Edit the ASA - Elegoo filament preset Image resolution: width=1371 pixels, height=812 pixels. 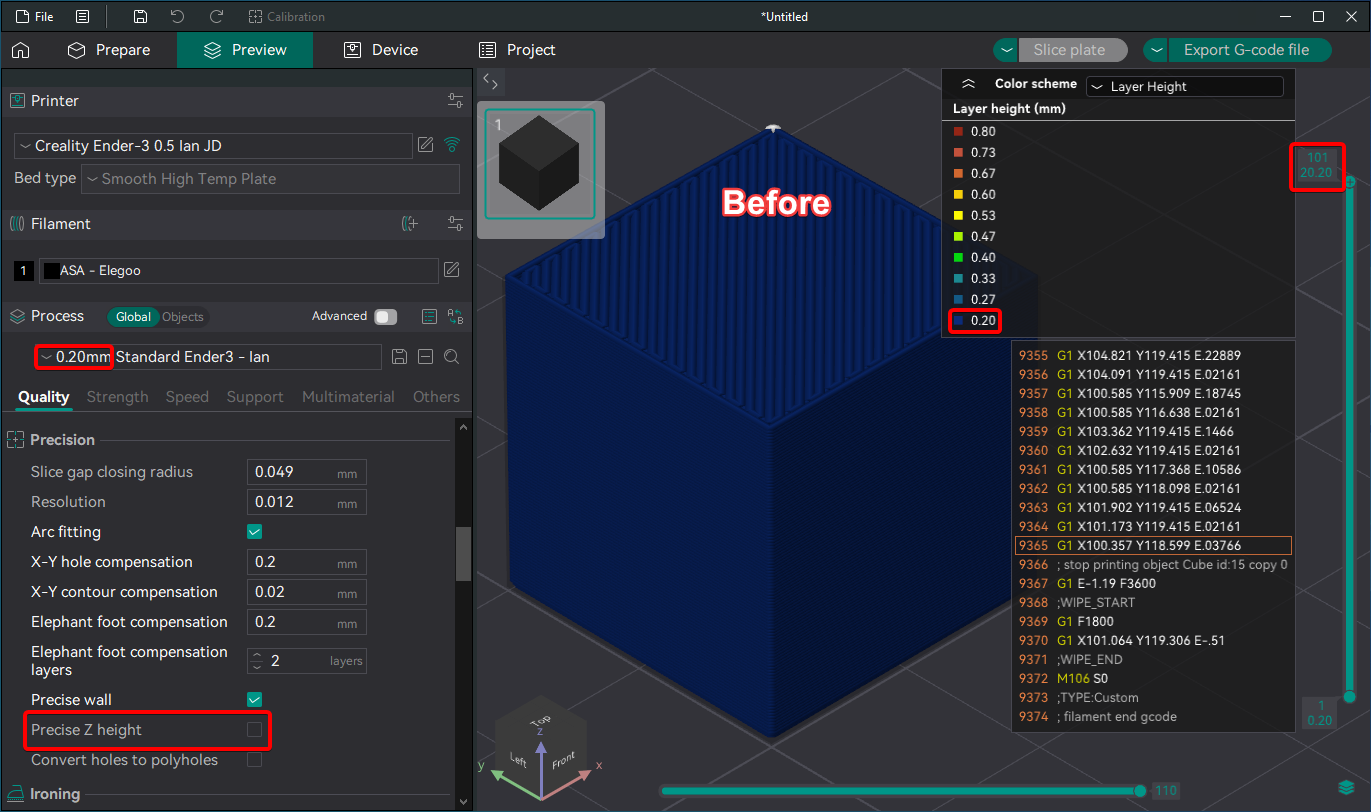(451, 270)
